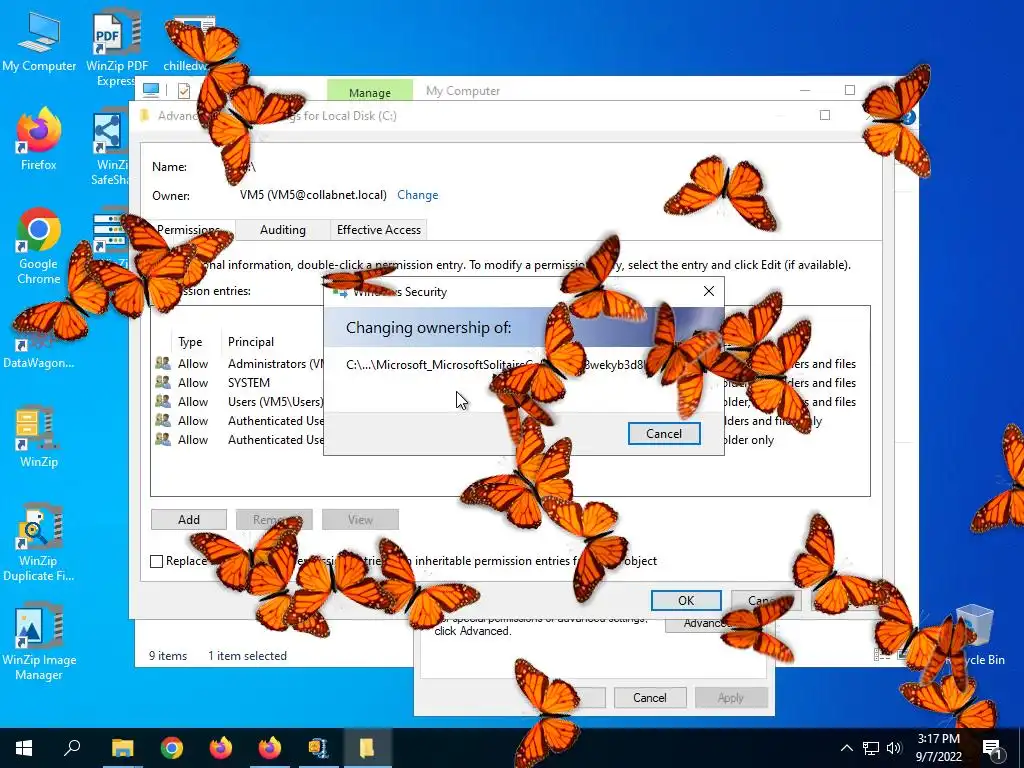The image size is (1024, 768).
Task: Open My Computer desktop icon
Action: coord(39,42)
